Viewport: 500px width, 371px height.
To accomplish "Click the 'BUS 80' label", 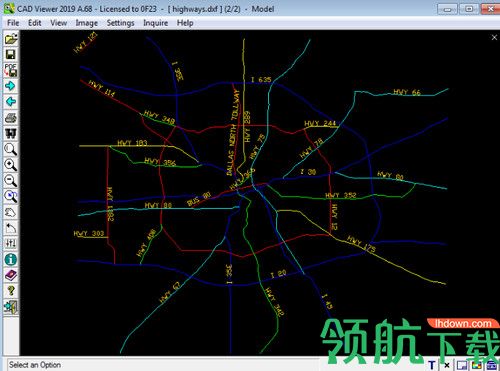I will pos(199,199).
